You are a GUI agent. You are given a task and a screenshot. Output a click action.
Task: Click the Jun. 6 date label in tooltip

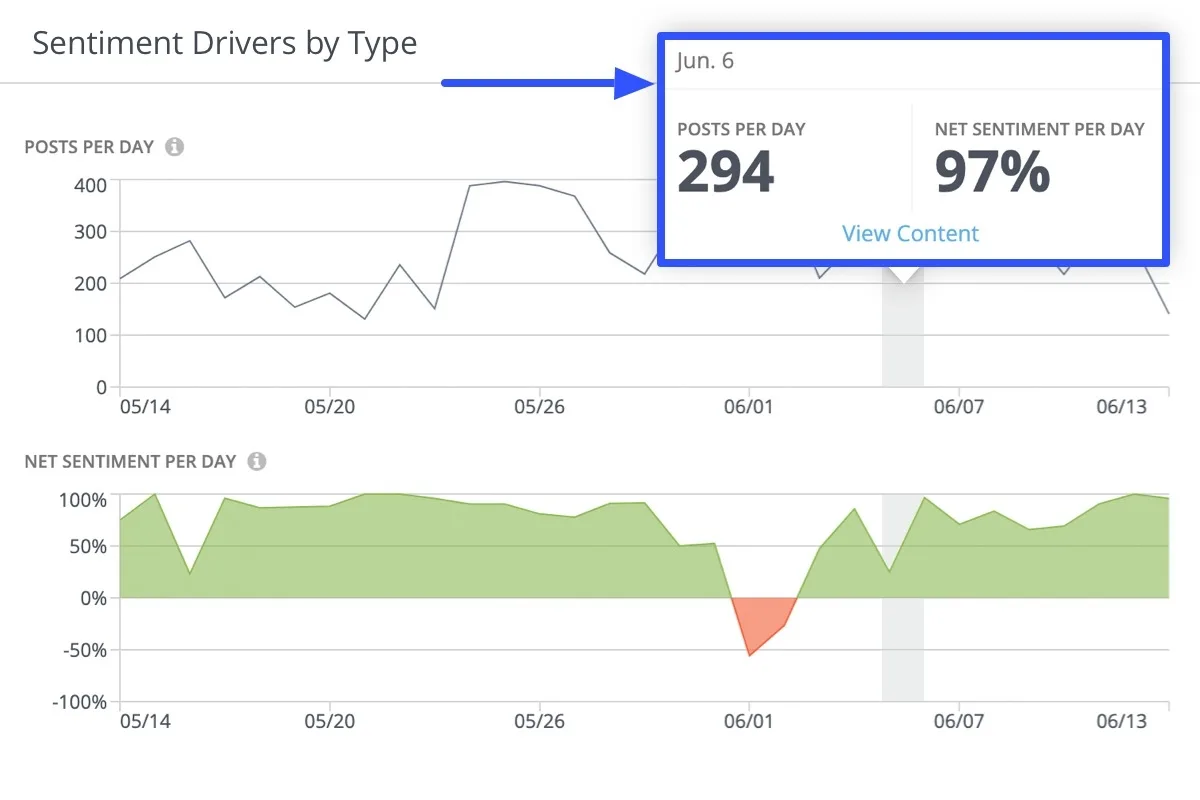click(x=707, y=60)
